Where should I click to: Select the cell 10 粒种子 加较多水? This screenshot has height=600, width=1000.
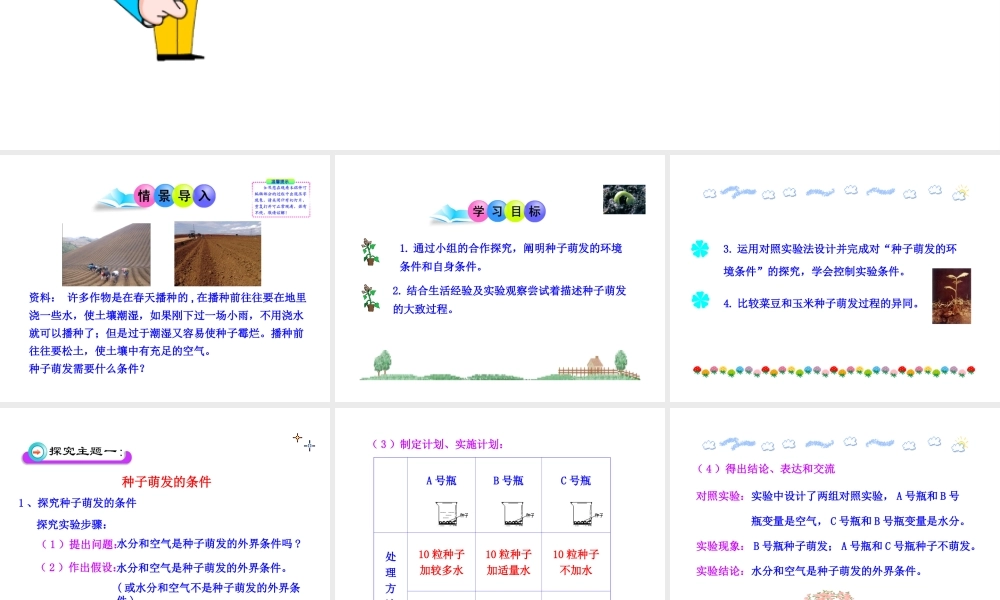tap(441, 562)
